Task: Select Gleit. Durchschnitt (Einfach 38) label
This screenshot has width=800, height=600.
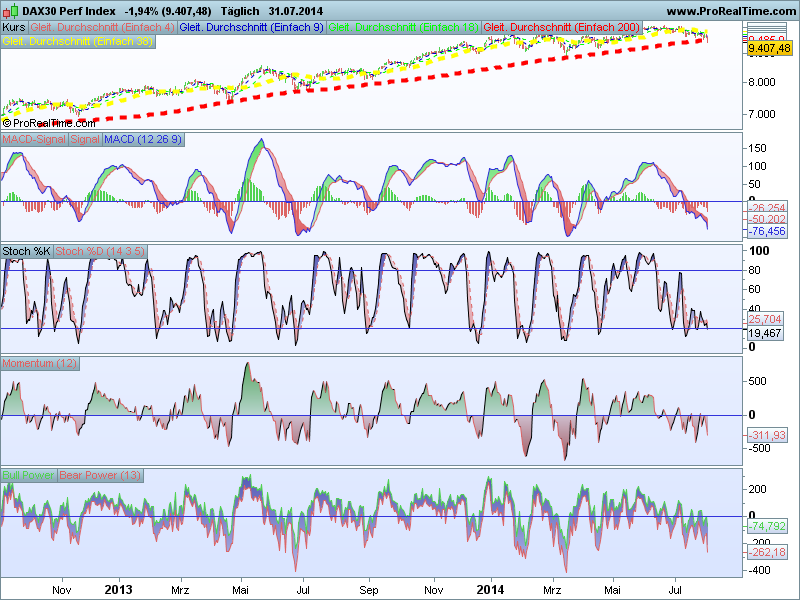Action: [x=78, y=41]
